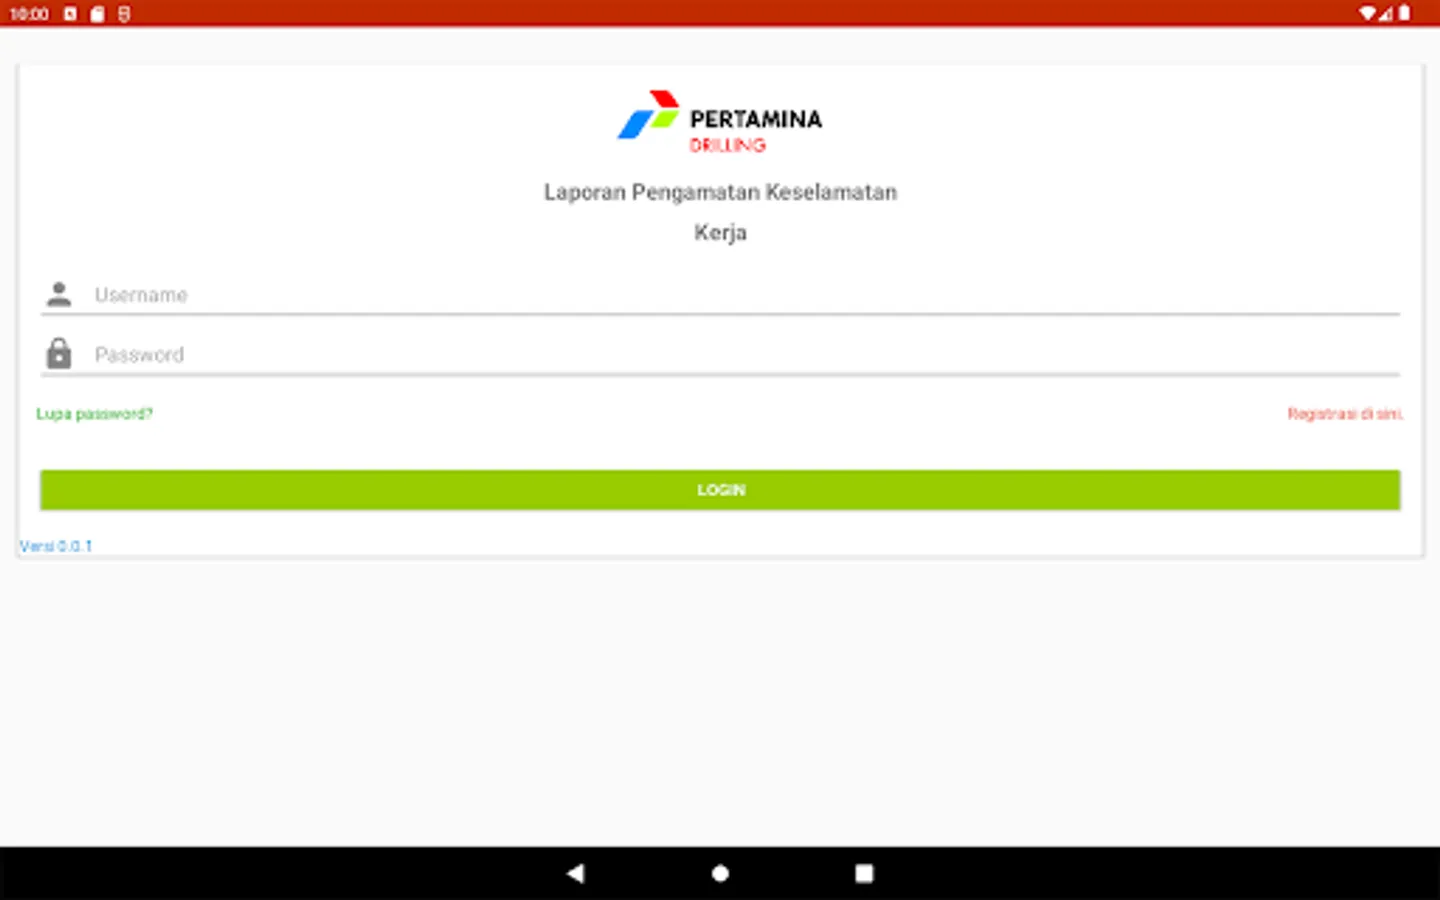Tap the Android back navigation button
Image resolution: width=1440 pixels, height=900 pixels.
pos(575,873)
